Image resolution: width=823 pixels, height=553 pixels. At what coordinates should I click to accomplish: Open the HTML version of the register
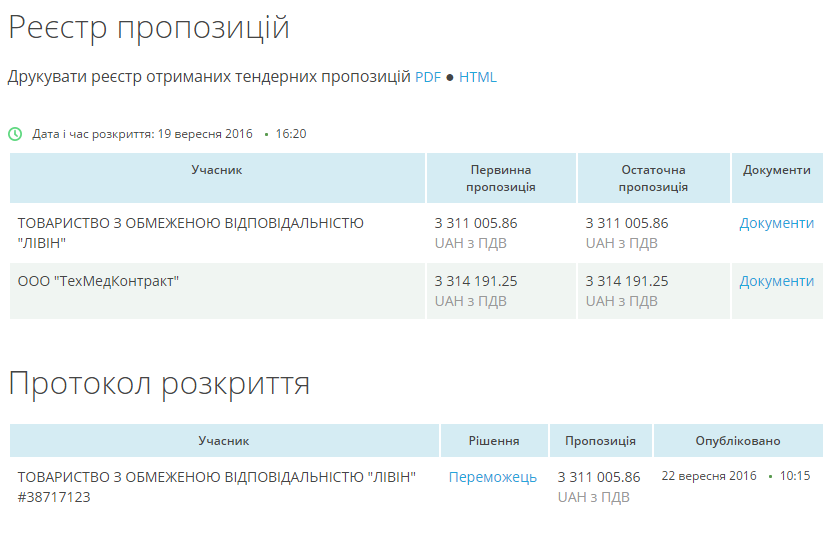[477, 77]
